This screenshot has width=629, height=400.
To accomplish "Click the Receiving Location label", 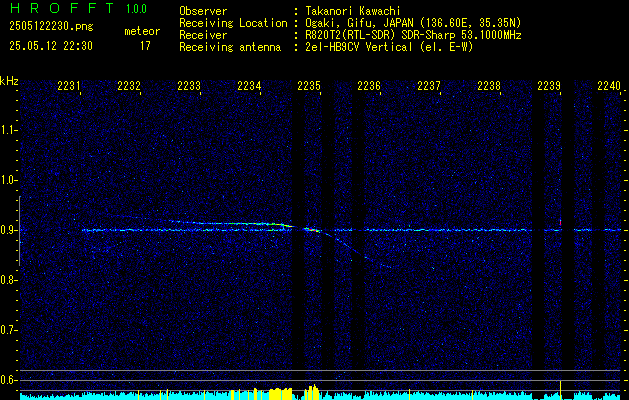I will point(233,23).
